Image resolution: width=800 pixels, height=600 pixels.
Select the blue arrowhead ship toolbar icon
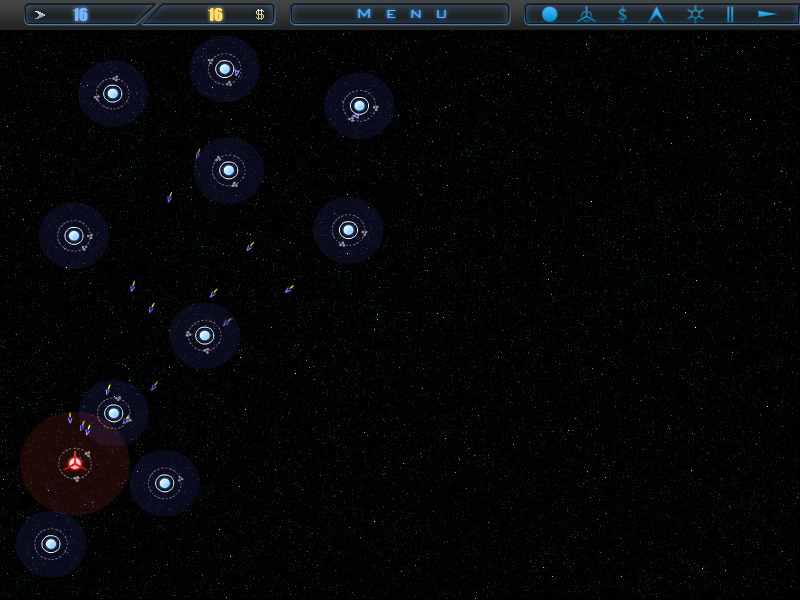tap(657, 14)
